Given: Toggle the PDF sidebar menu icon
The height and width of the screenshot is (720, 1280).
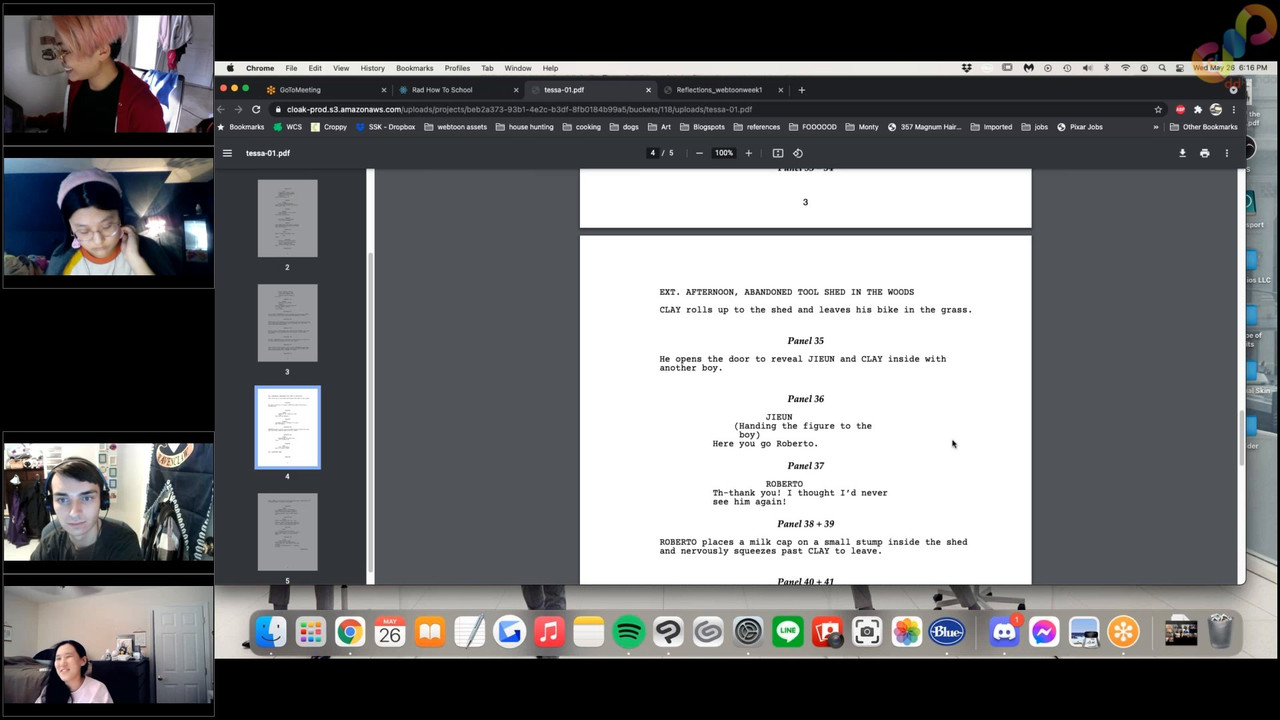Looking at the screenshot, I should click(x=227, y=153).
